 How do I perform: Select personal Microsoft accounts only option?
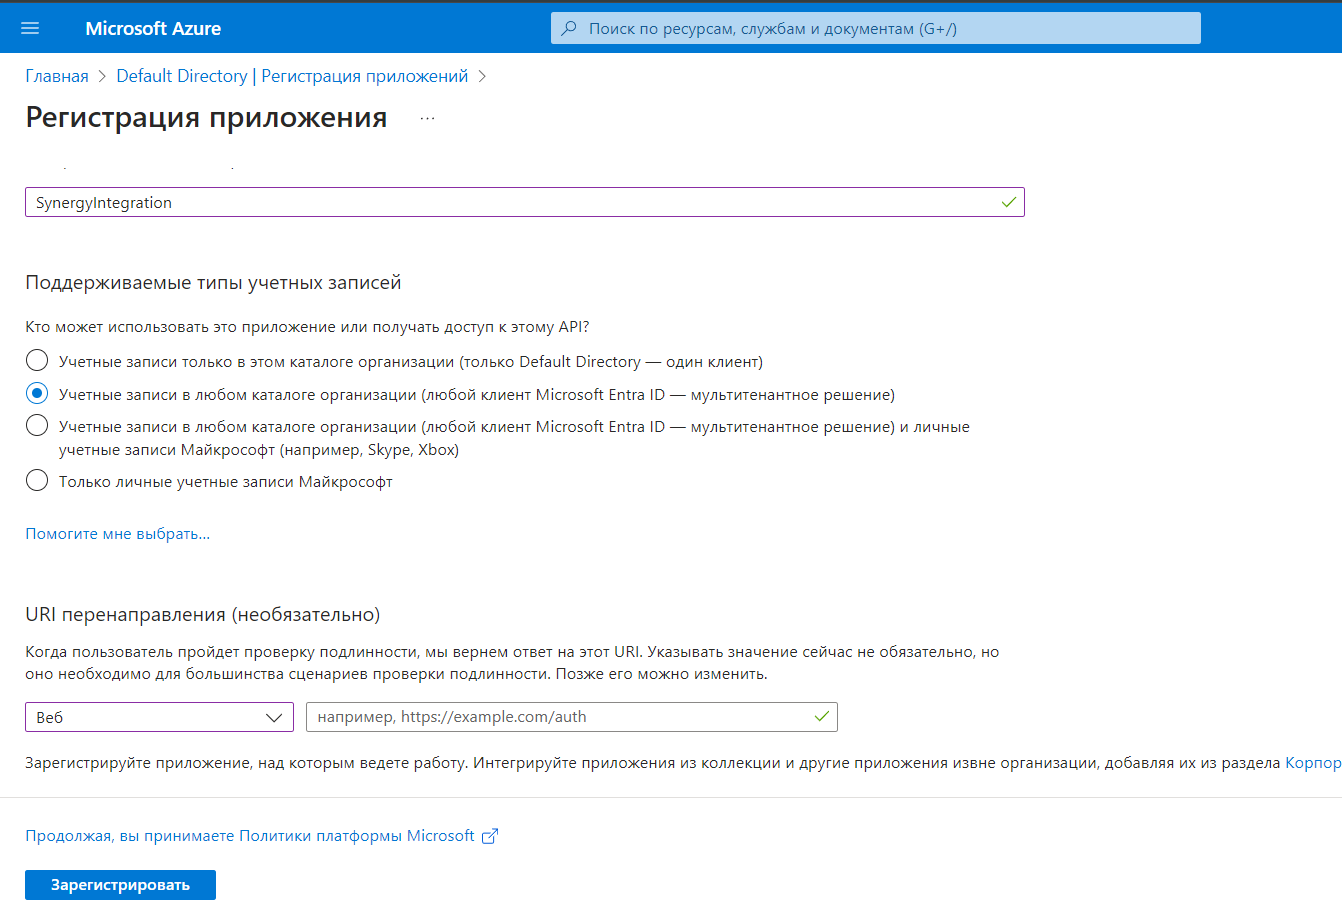click(x=37, y=481)
